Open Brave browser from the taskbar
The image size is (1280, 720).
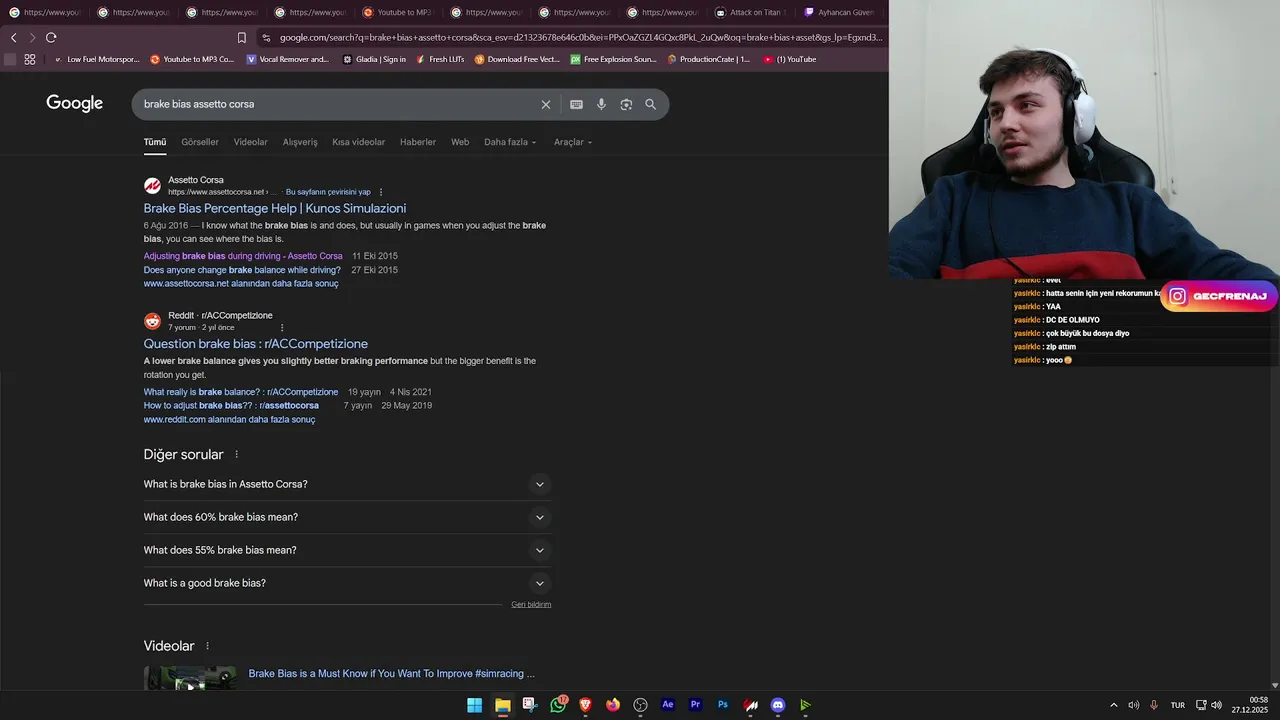coord(585,705)
